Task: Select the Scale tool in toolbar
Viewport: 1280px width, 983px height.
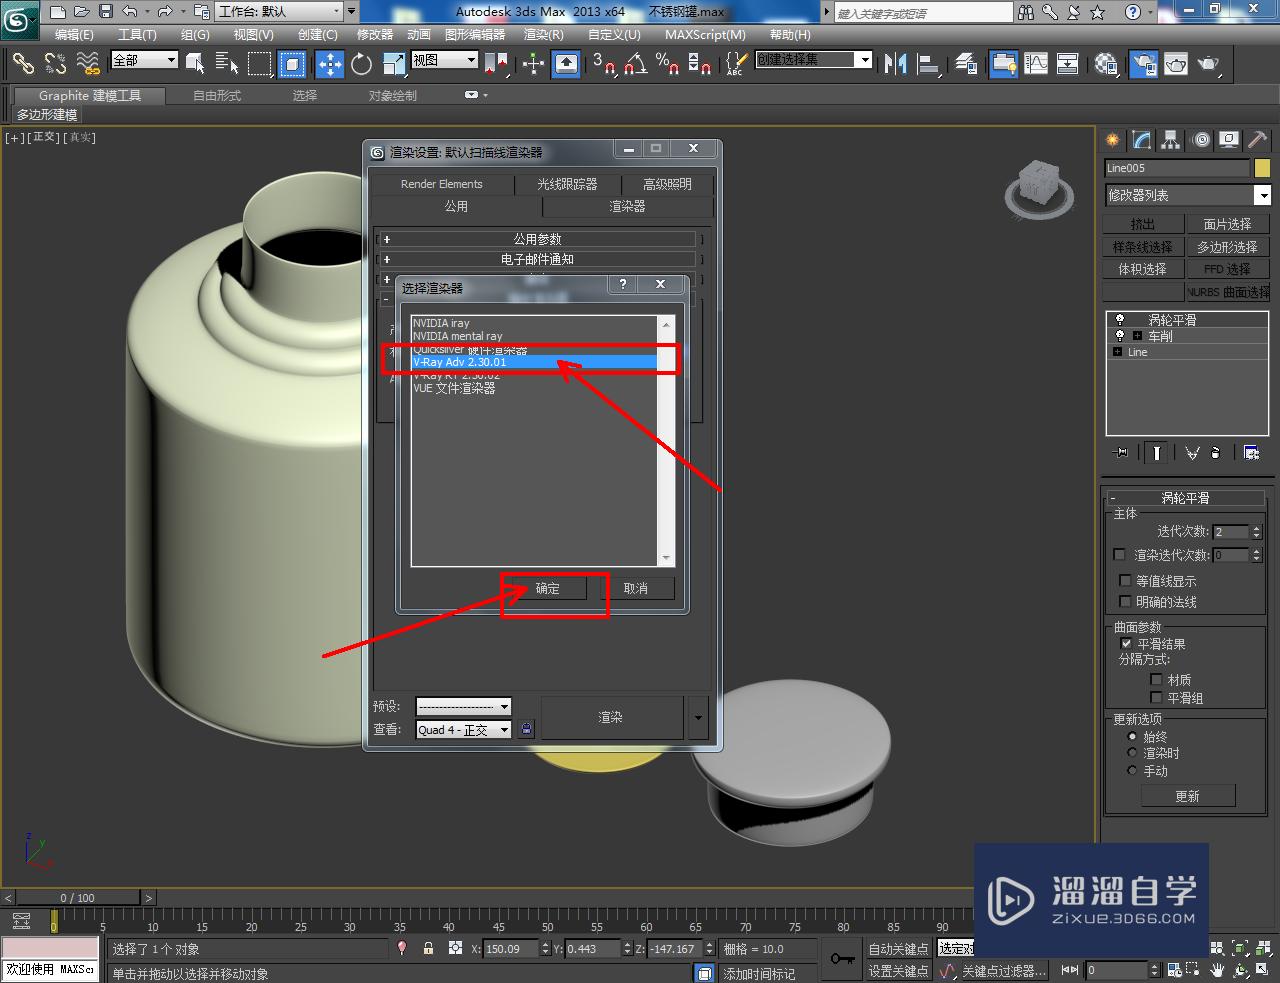Action: point(394,64)
